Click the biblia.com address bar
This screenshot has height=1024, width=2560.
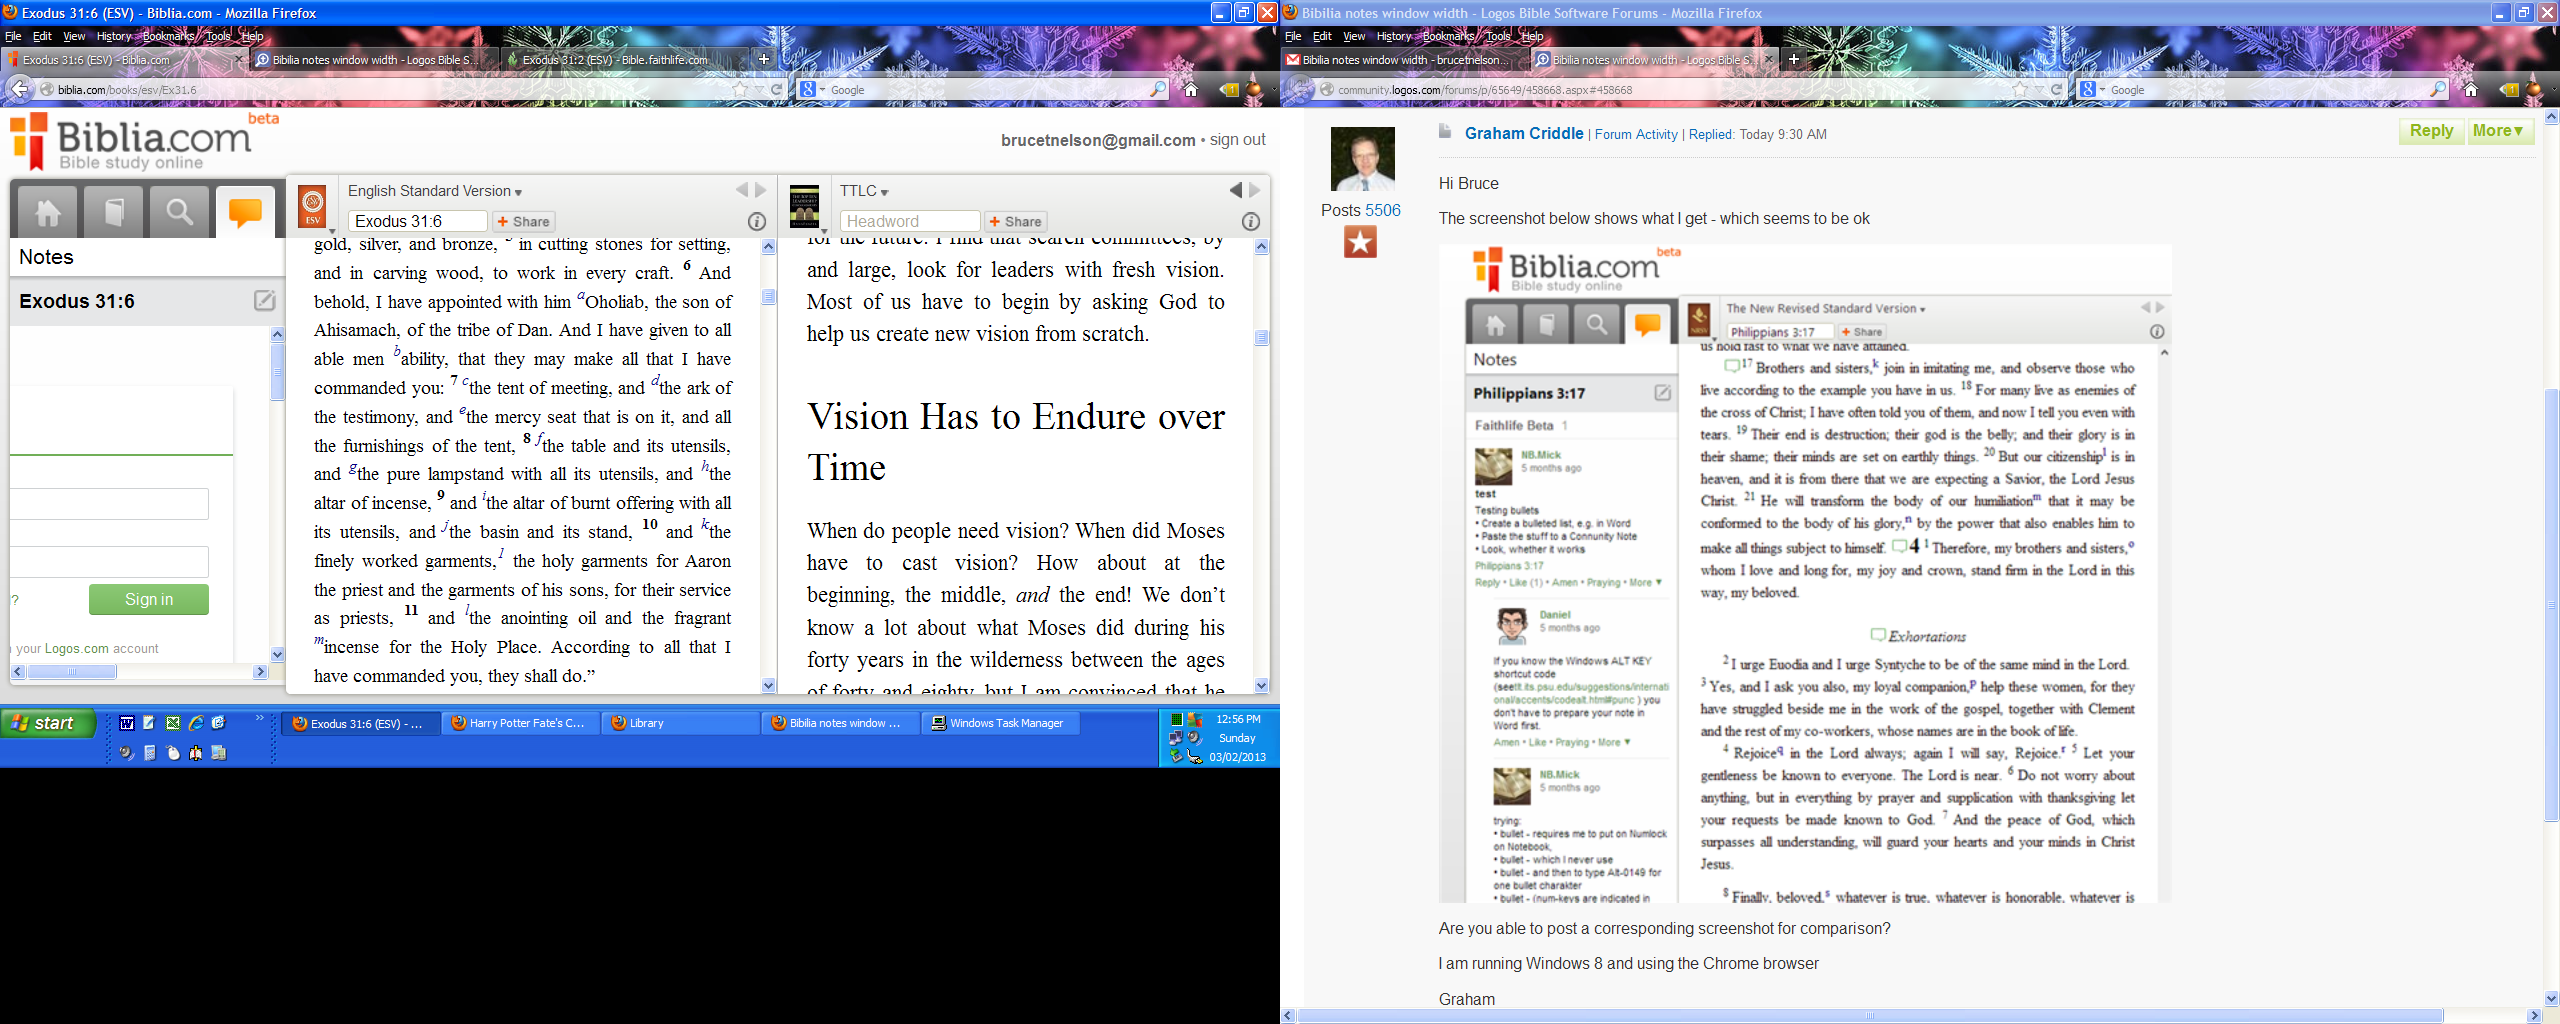pos(390,90)
